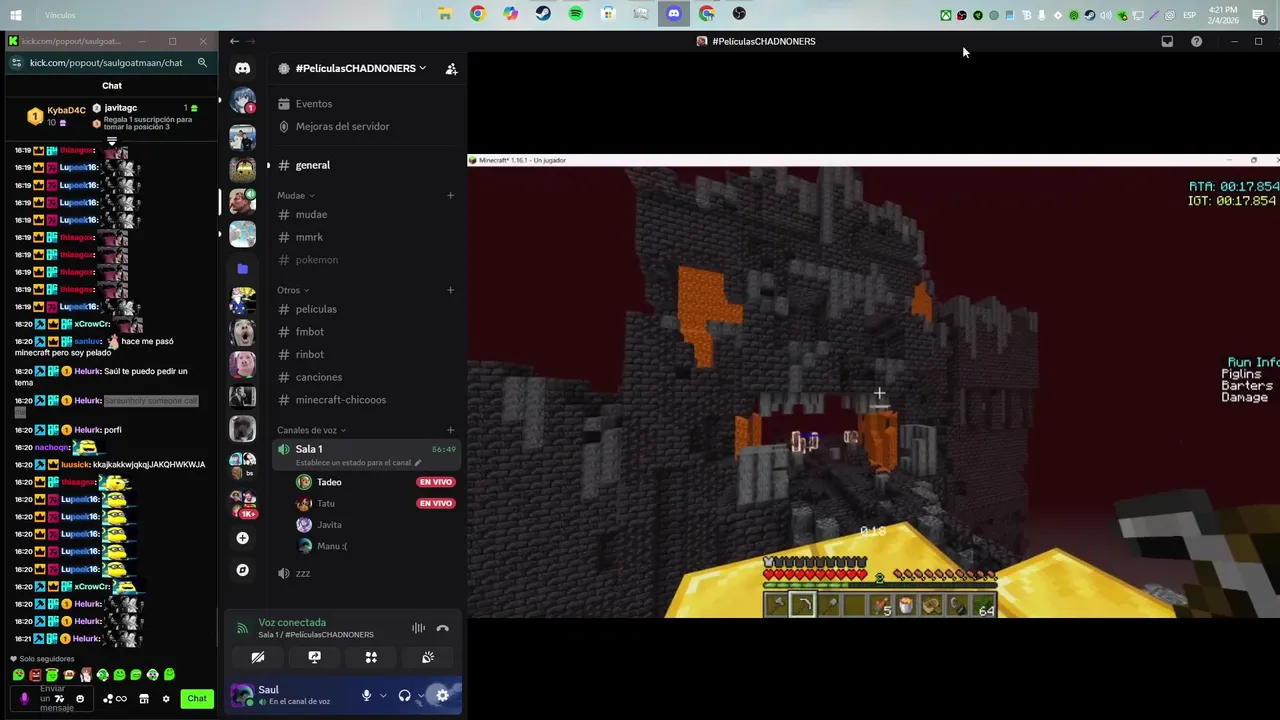1280x720 pixels.
Task: Create channel in Mudae category
Action: point(450,195)
